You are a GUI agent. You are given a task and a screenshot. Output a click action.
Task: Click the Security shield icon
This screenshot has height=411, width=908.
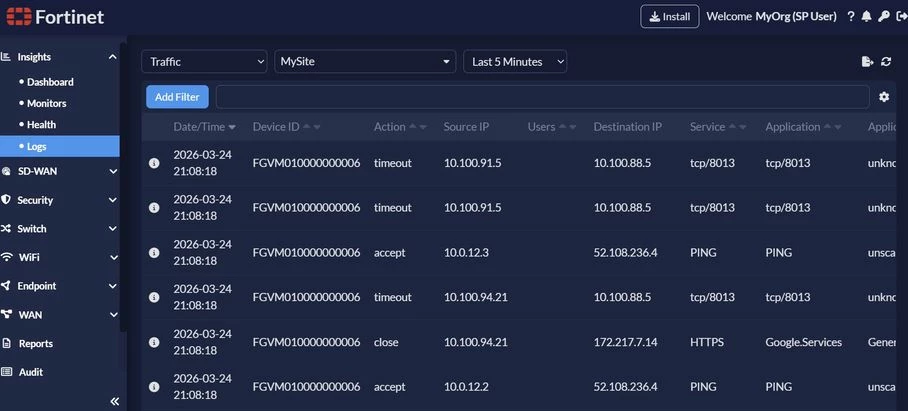[x=6, y=200]
